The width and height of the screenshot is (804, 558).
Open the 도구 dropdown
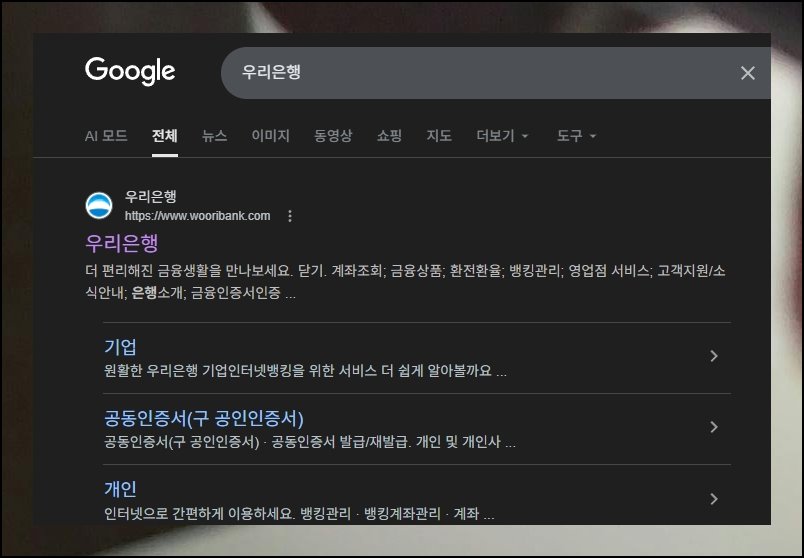pyautogui.click(x=576, y=136)
